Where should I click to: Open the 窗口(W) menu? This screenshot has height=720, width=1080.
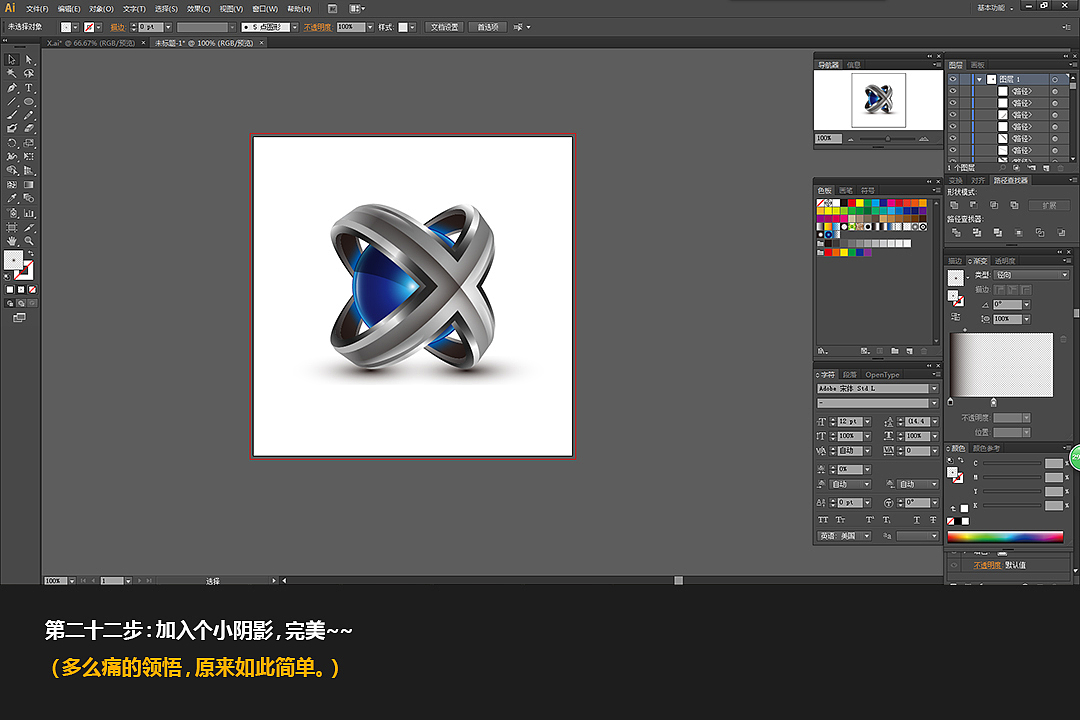click(265, 9)
